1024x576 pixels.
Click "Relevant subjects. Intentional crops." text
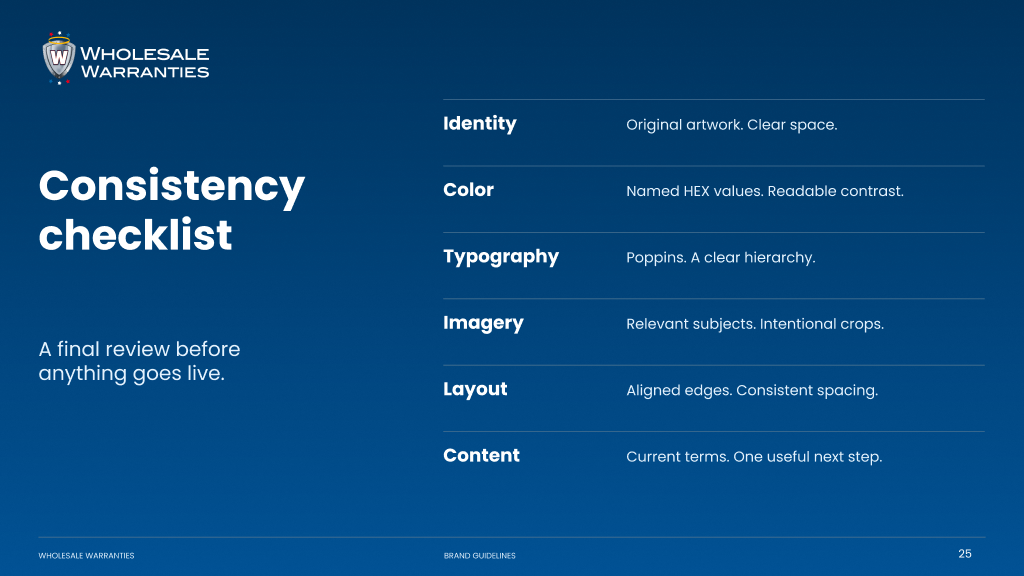(x=755, y=324)
